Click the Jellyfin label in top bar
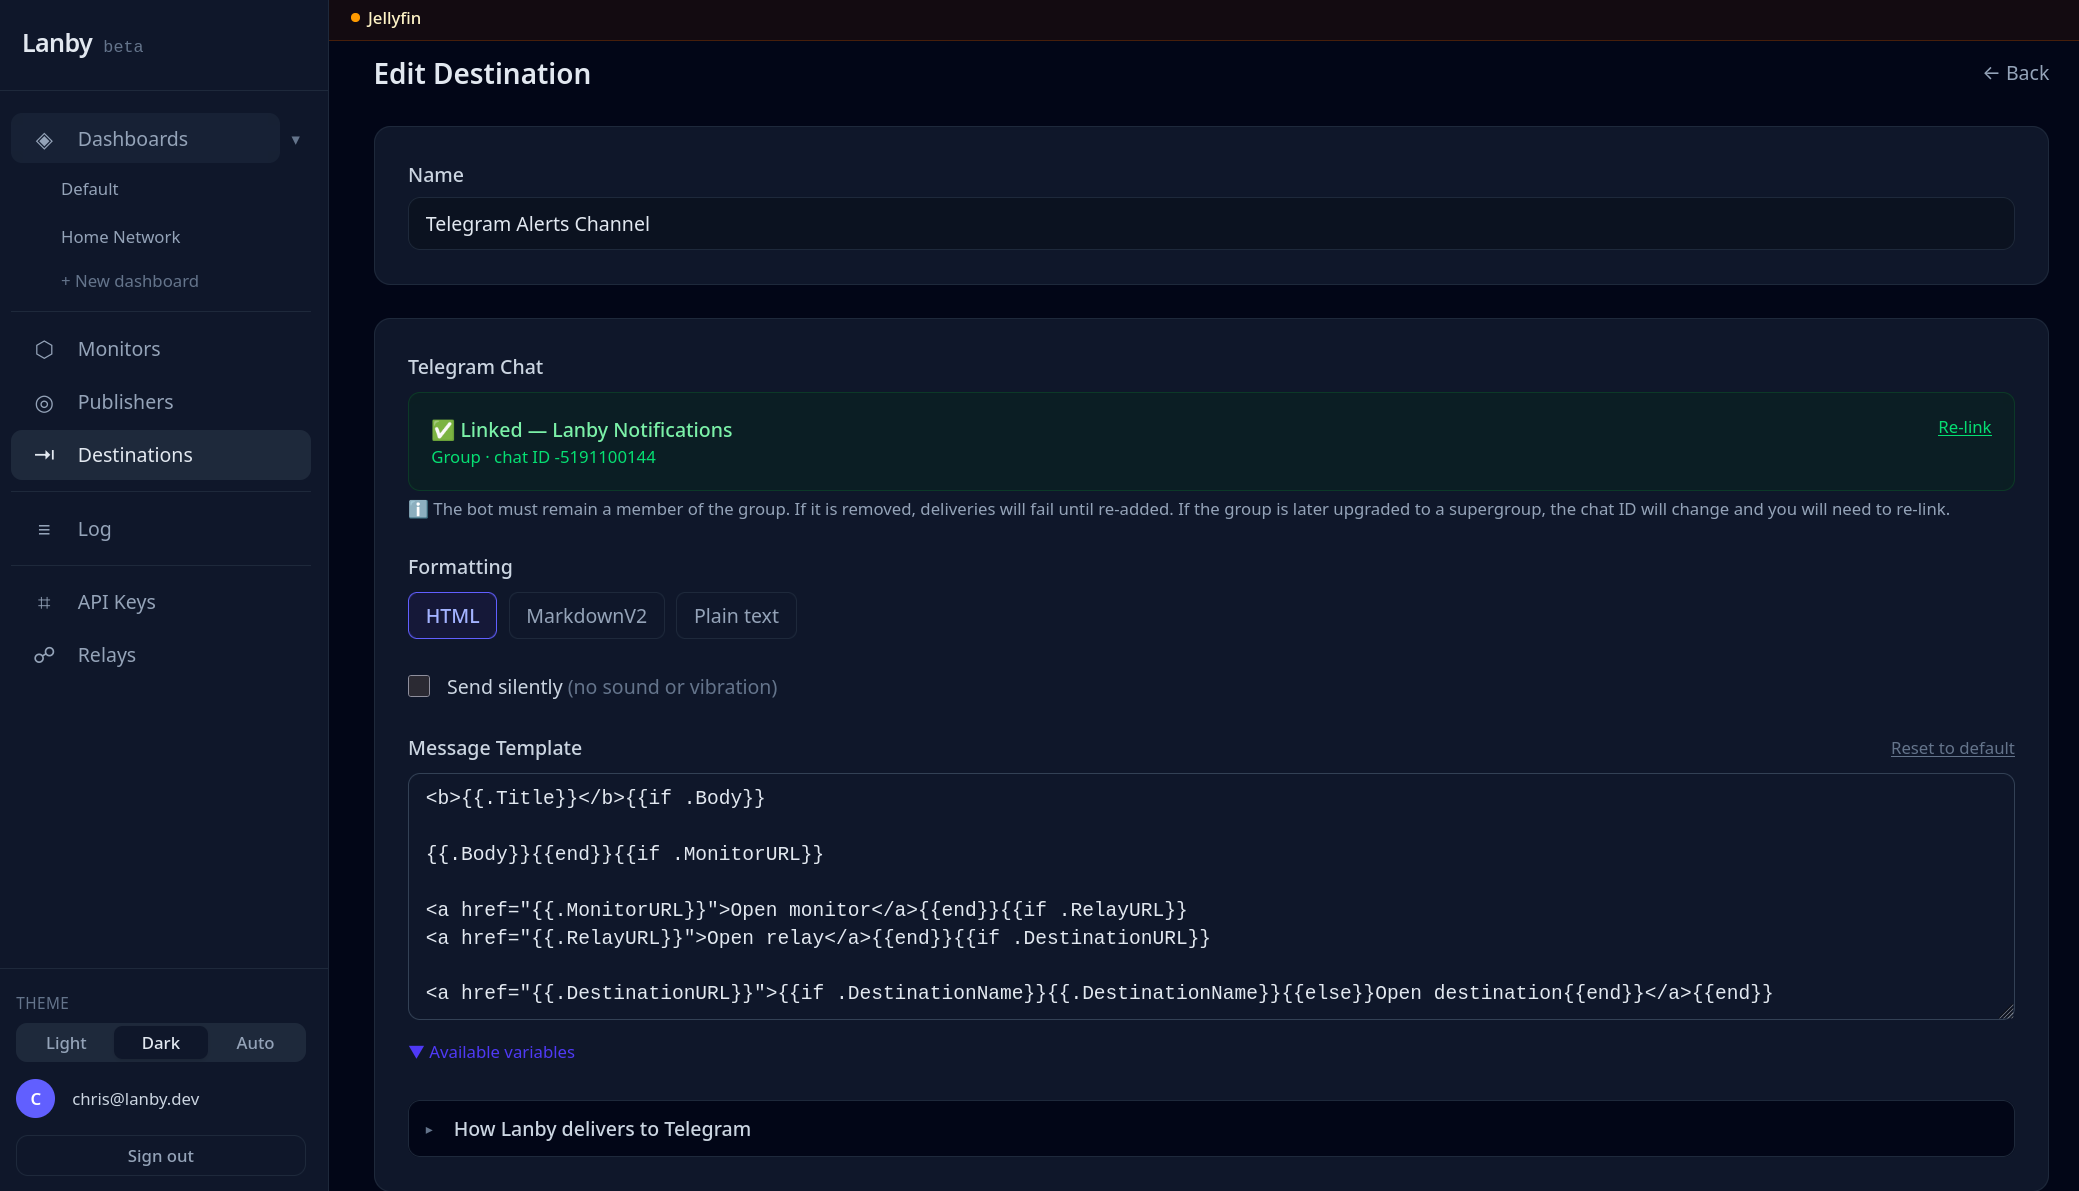Image resolution: width=2079 pixels, height=1191 pixels. click(394, 18)
